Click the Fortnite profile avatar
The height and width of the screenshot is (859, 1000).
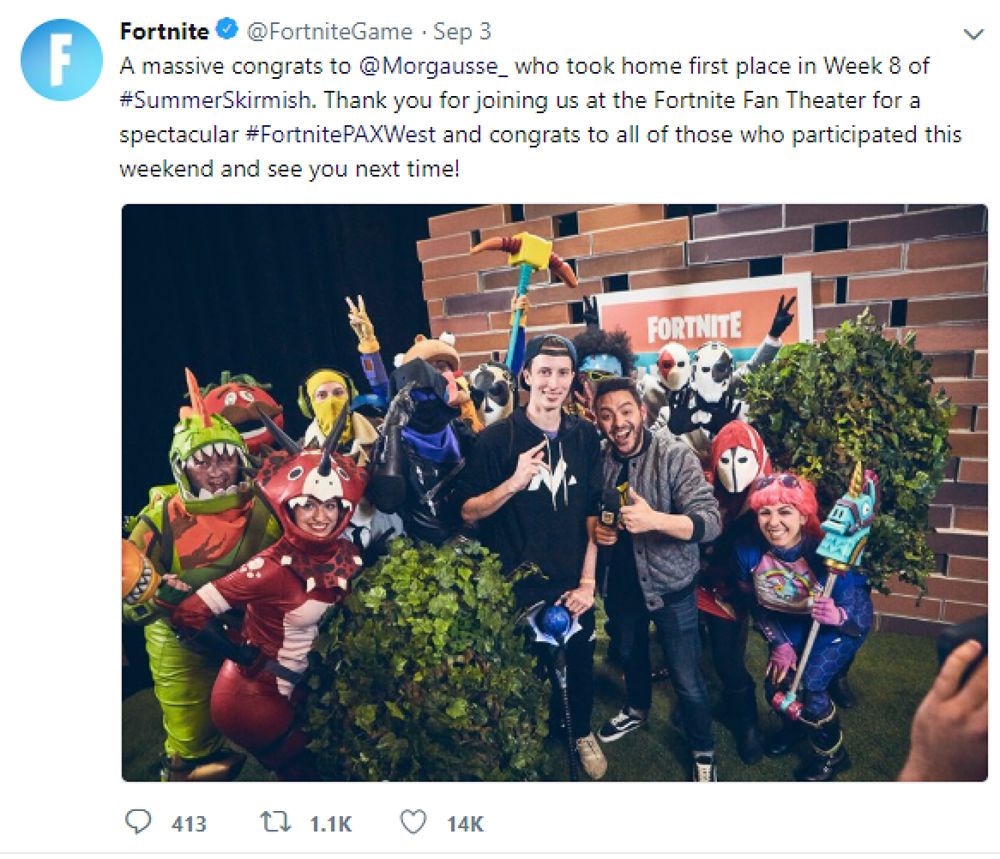[x=61, y=60]
